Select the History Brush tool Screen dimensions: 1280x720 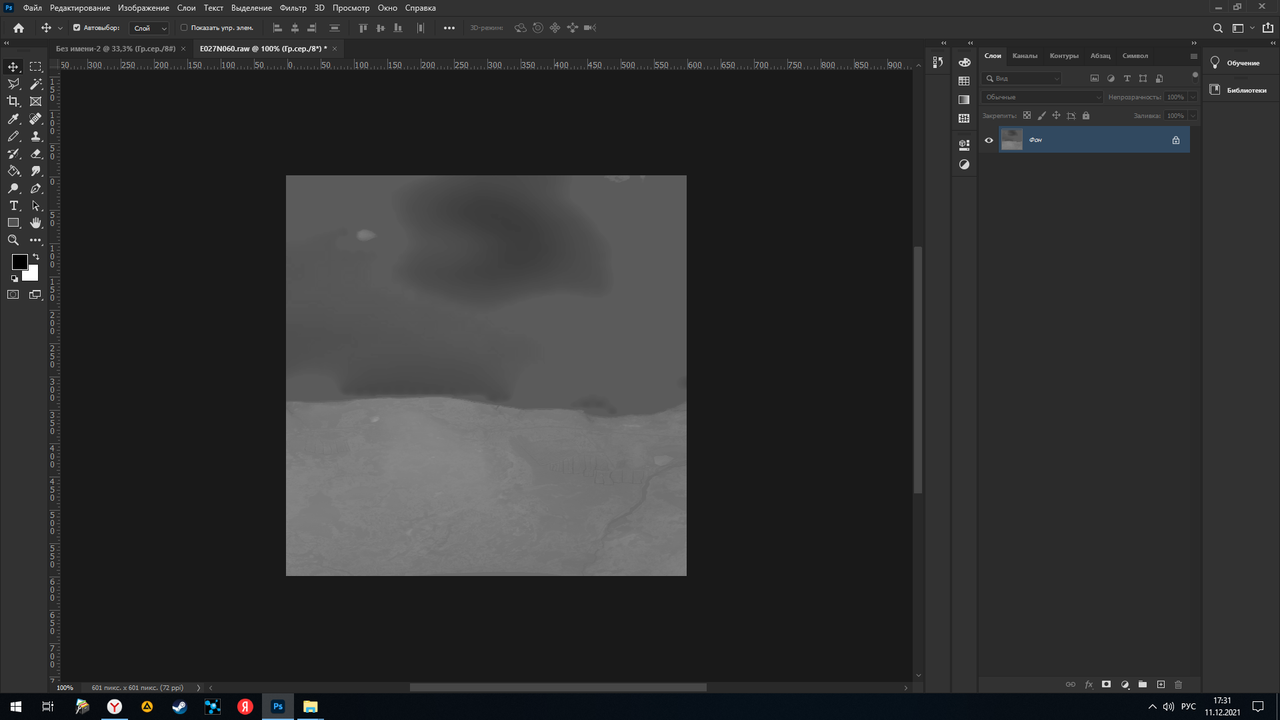pos(14,154)
